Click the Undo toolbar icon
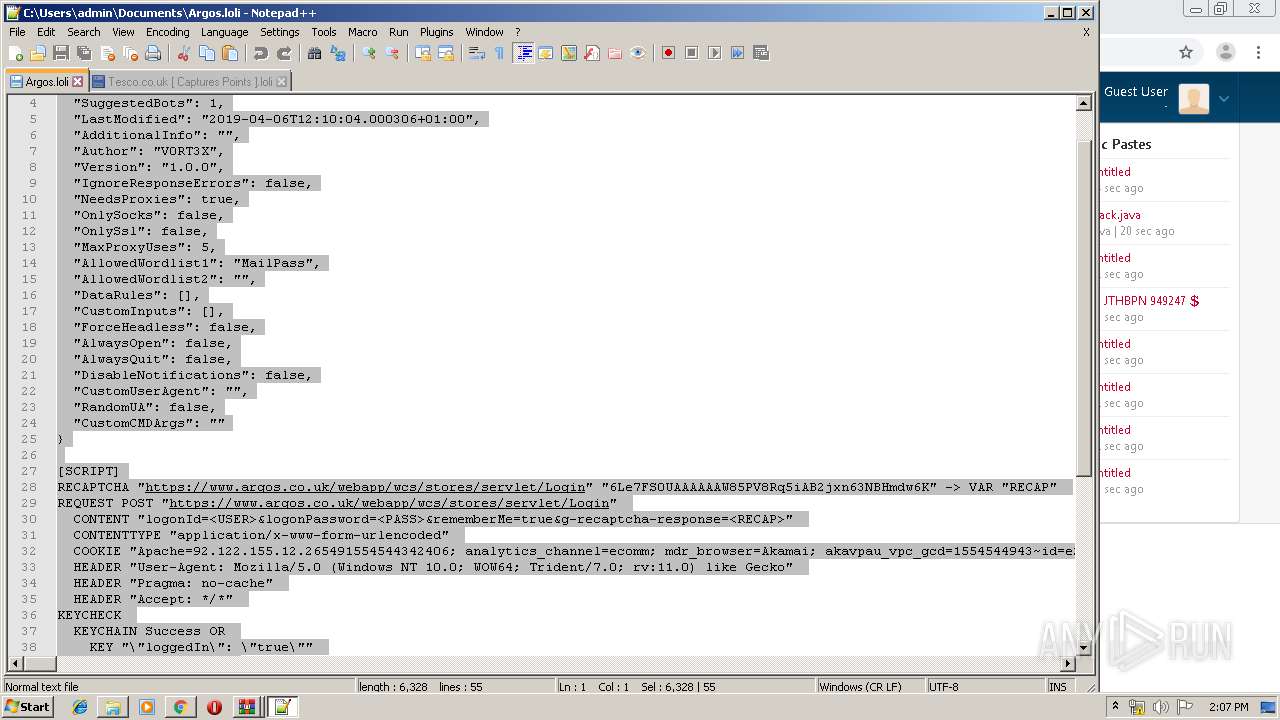 pyautogui.click(x=261, y=53)
